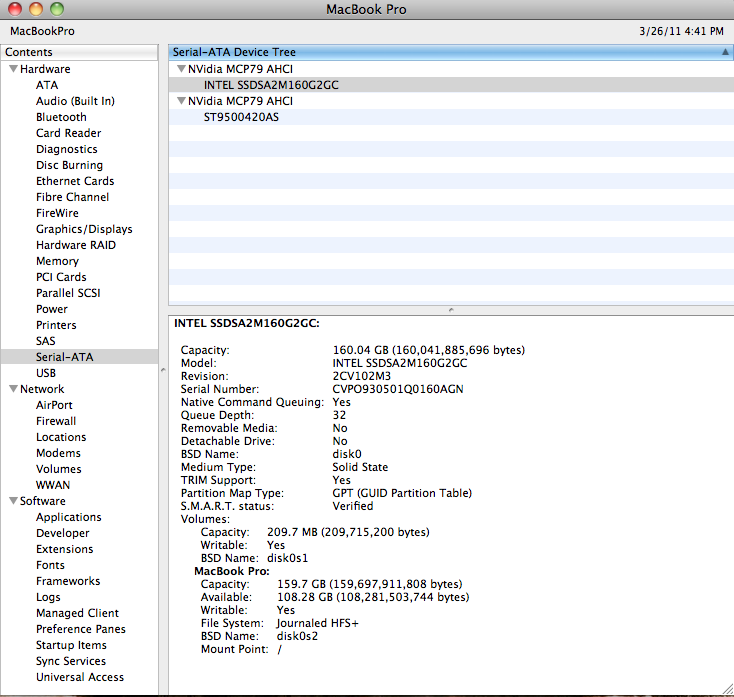Open Preference Panes under Software
This screenshot has width=734, height=697.
point(81,629)
